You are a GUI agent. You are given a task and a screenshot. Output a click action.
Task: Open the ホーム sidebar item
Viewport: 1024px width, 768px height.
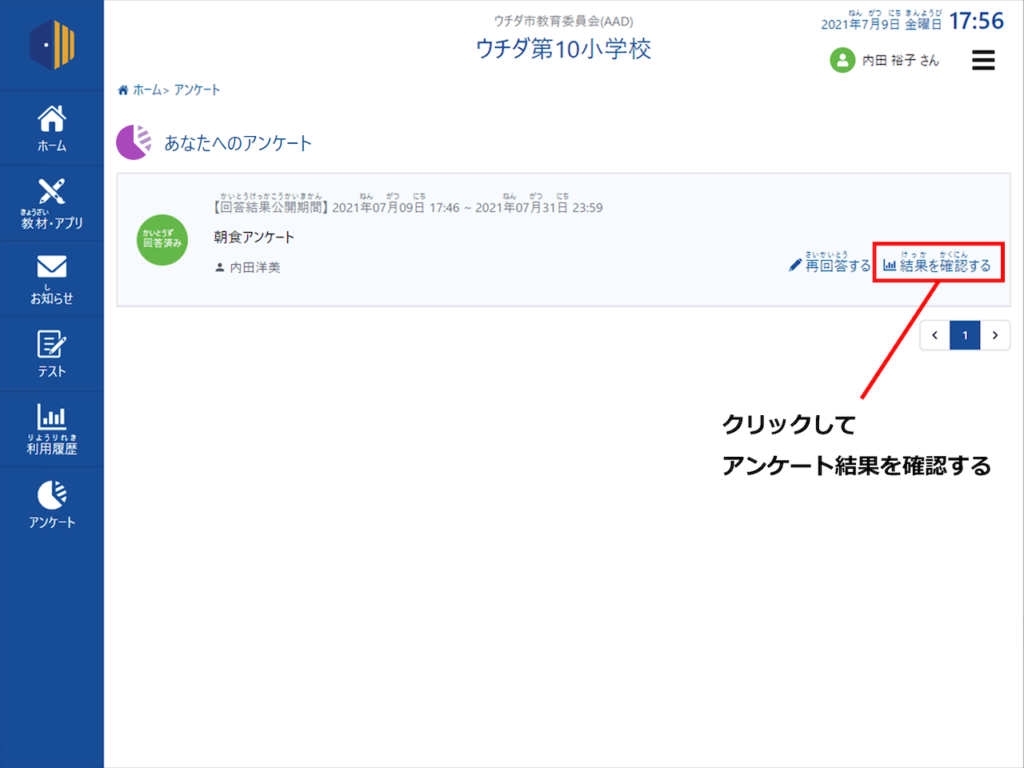point(51,128)
